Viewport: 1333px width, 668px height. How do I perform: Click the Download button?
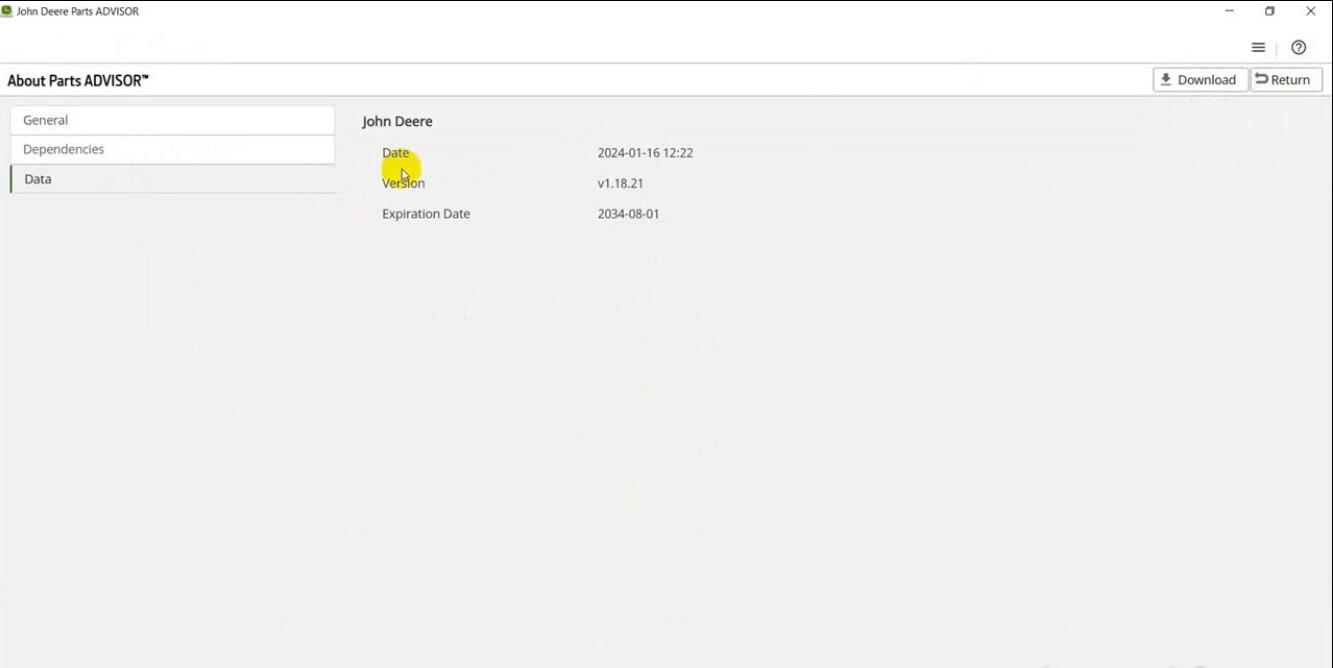click(1200, 80)
